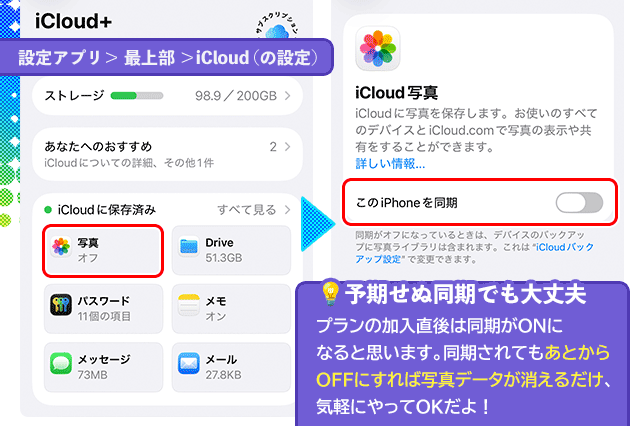Screen dimensions: 640x426
Task: Tap the Passwords keys icon
Action: pyautogui.click(x=61, y=307)
